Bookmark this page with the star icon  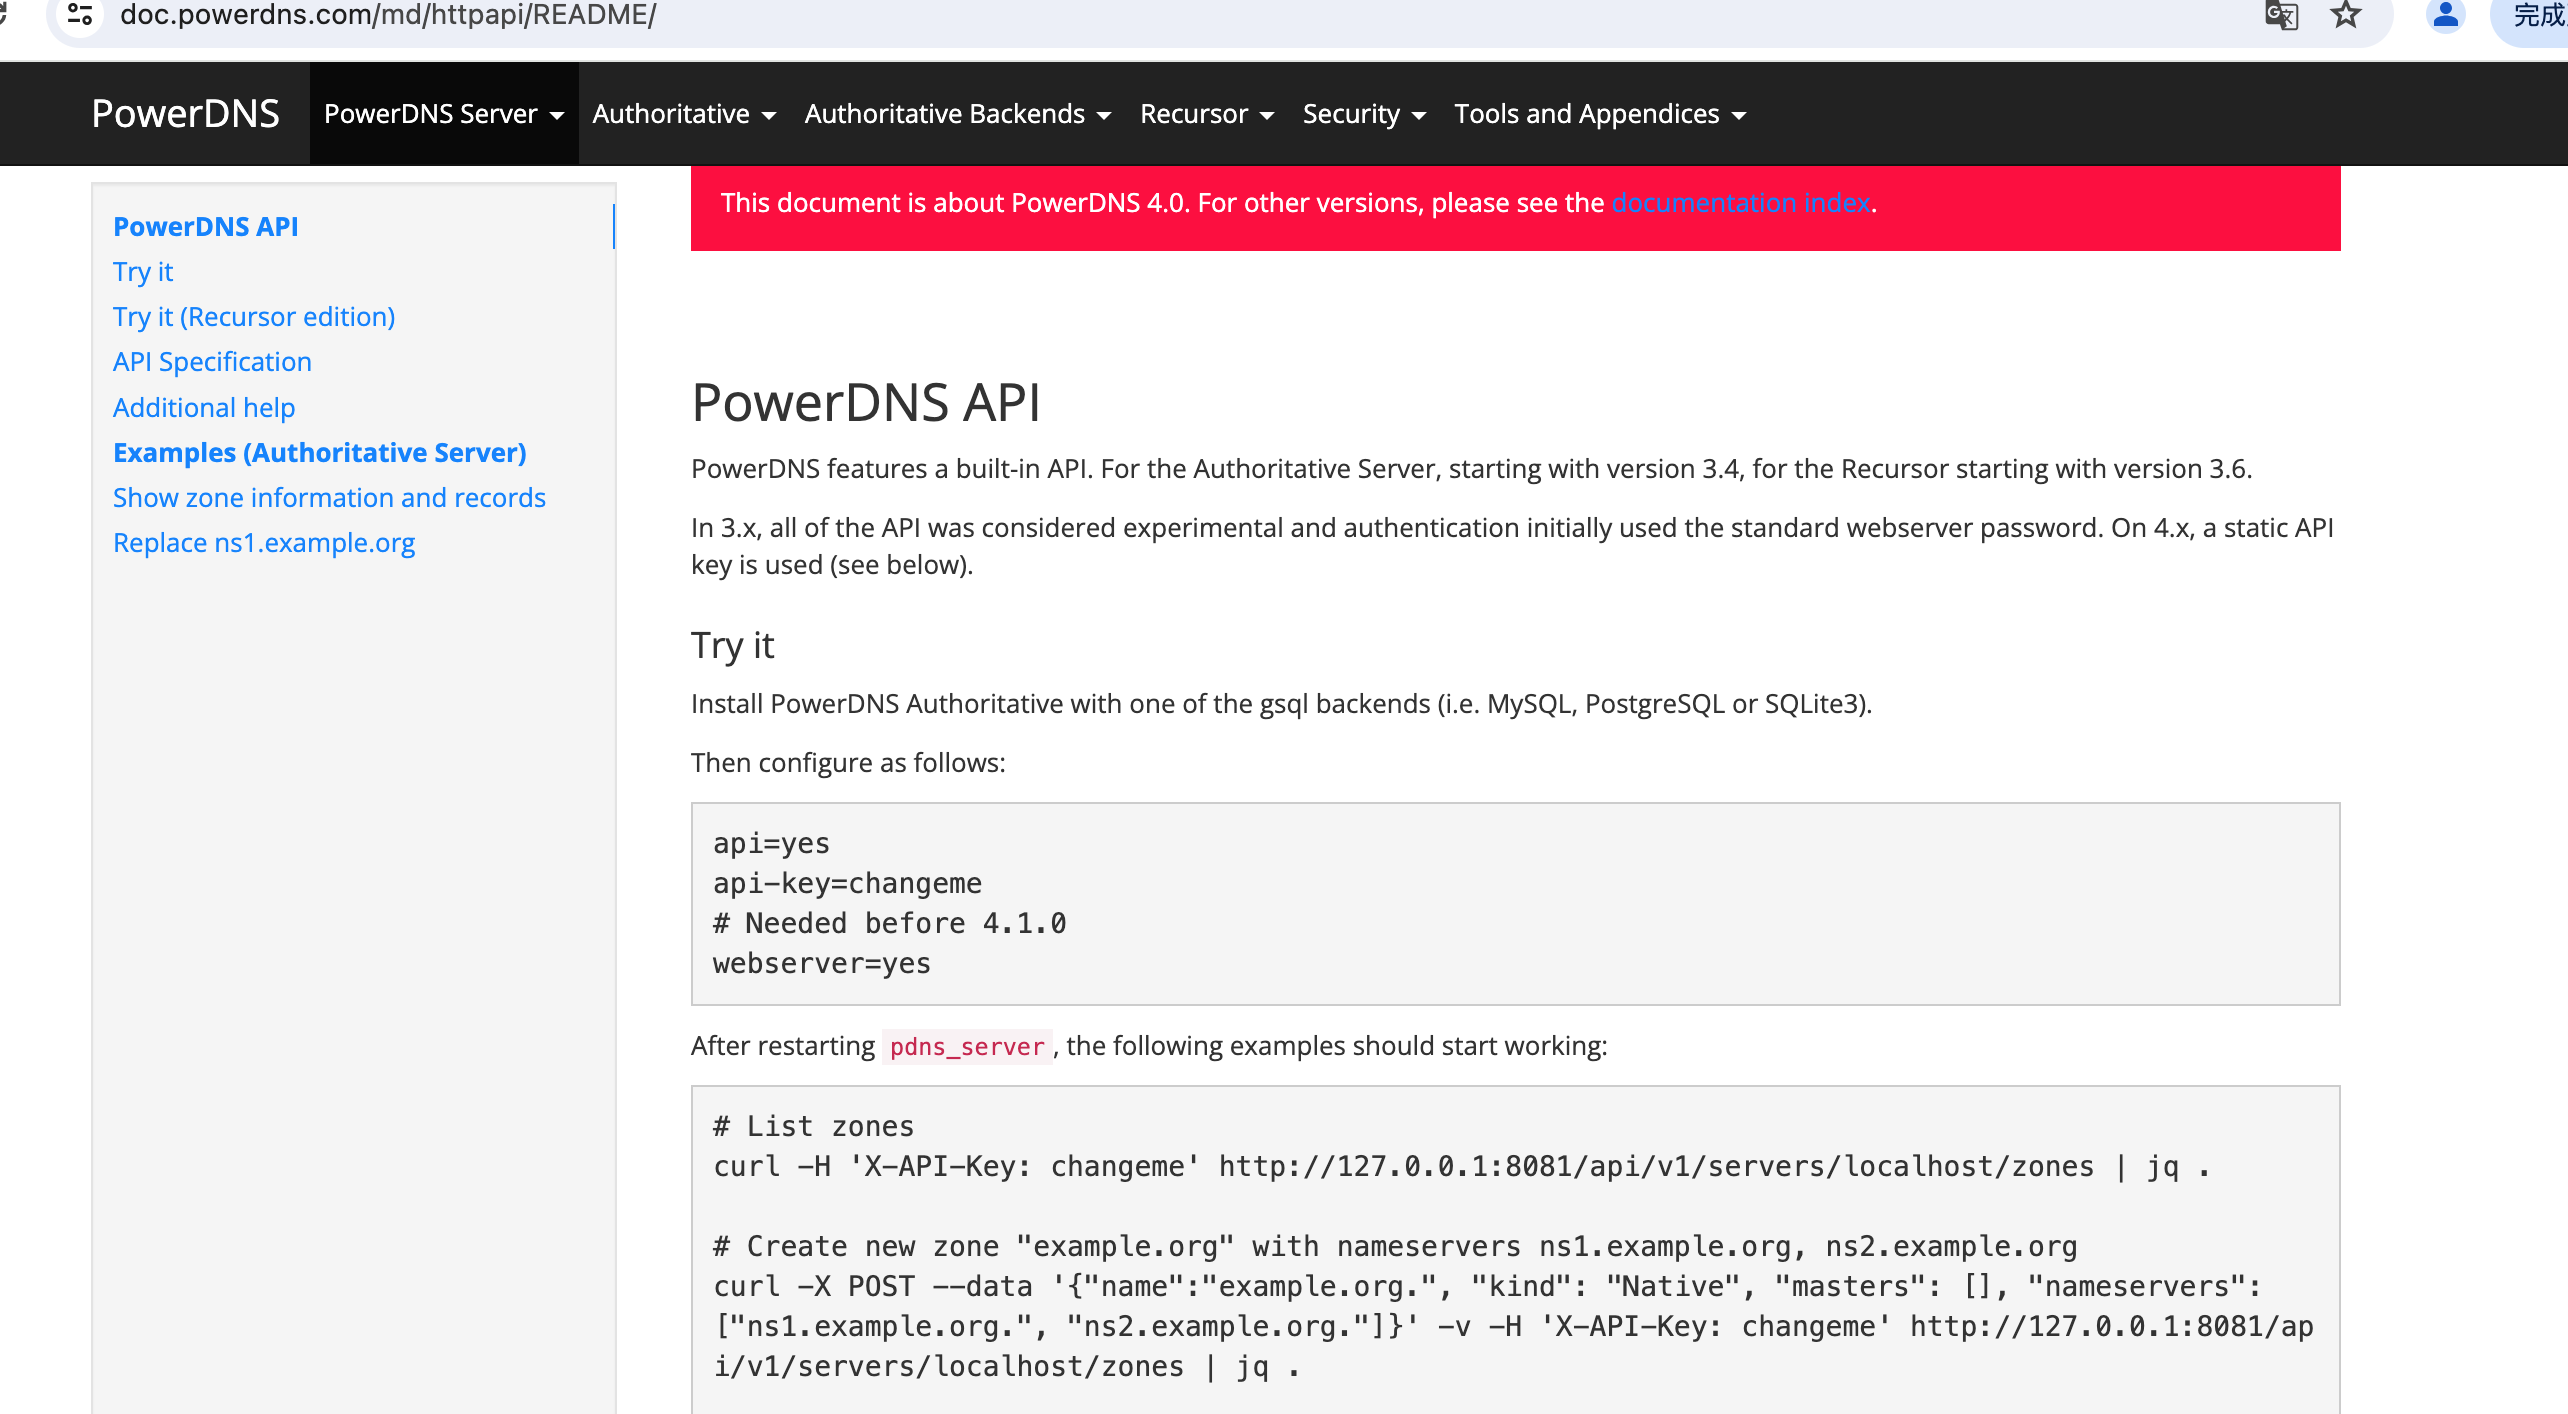point(2345,16)
